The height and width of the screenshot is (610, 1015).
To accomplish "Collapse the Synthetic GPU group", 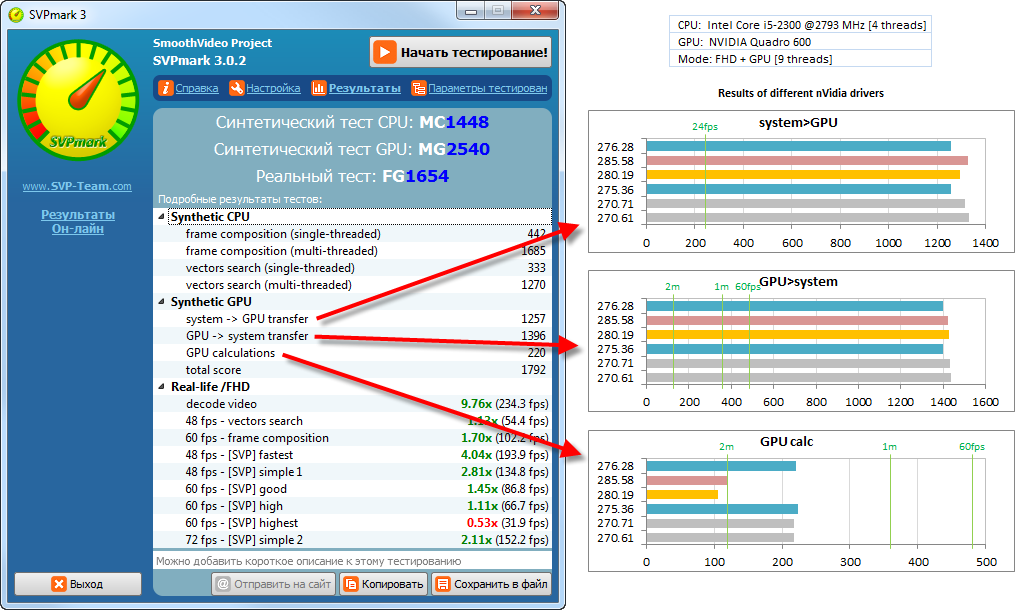I will tap(162, 302).
